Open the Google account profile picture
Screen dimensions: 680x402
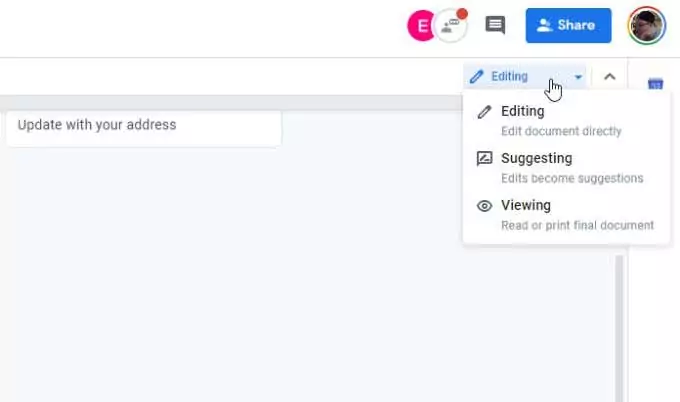point(646,26)
